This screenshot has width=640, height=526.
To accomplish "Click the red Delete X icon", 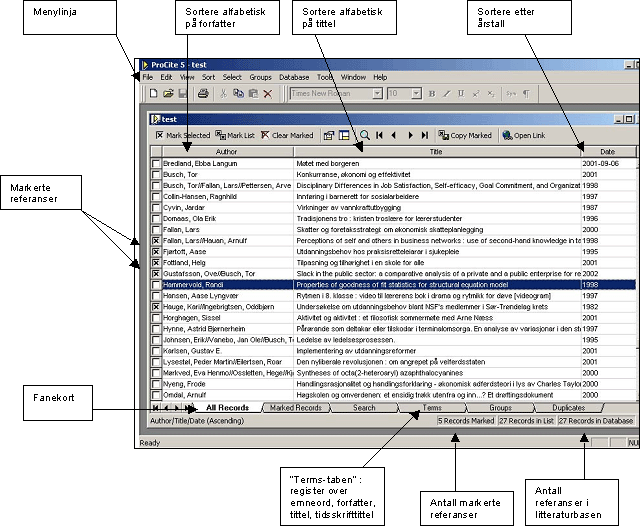I will 268,94.
